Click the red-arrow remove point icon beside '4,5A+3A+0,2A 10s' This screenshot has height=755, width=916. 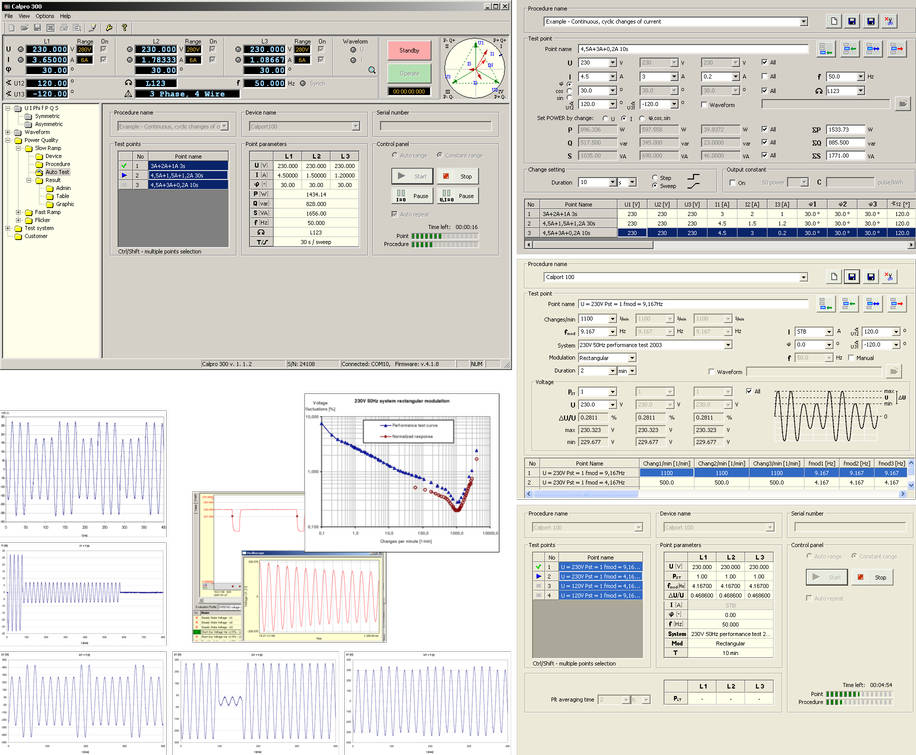pyautogui.click(x=897, y=49)
